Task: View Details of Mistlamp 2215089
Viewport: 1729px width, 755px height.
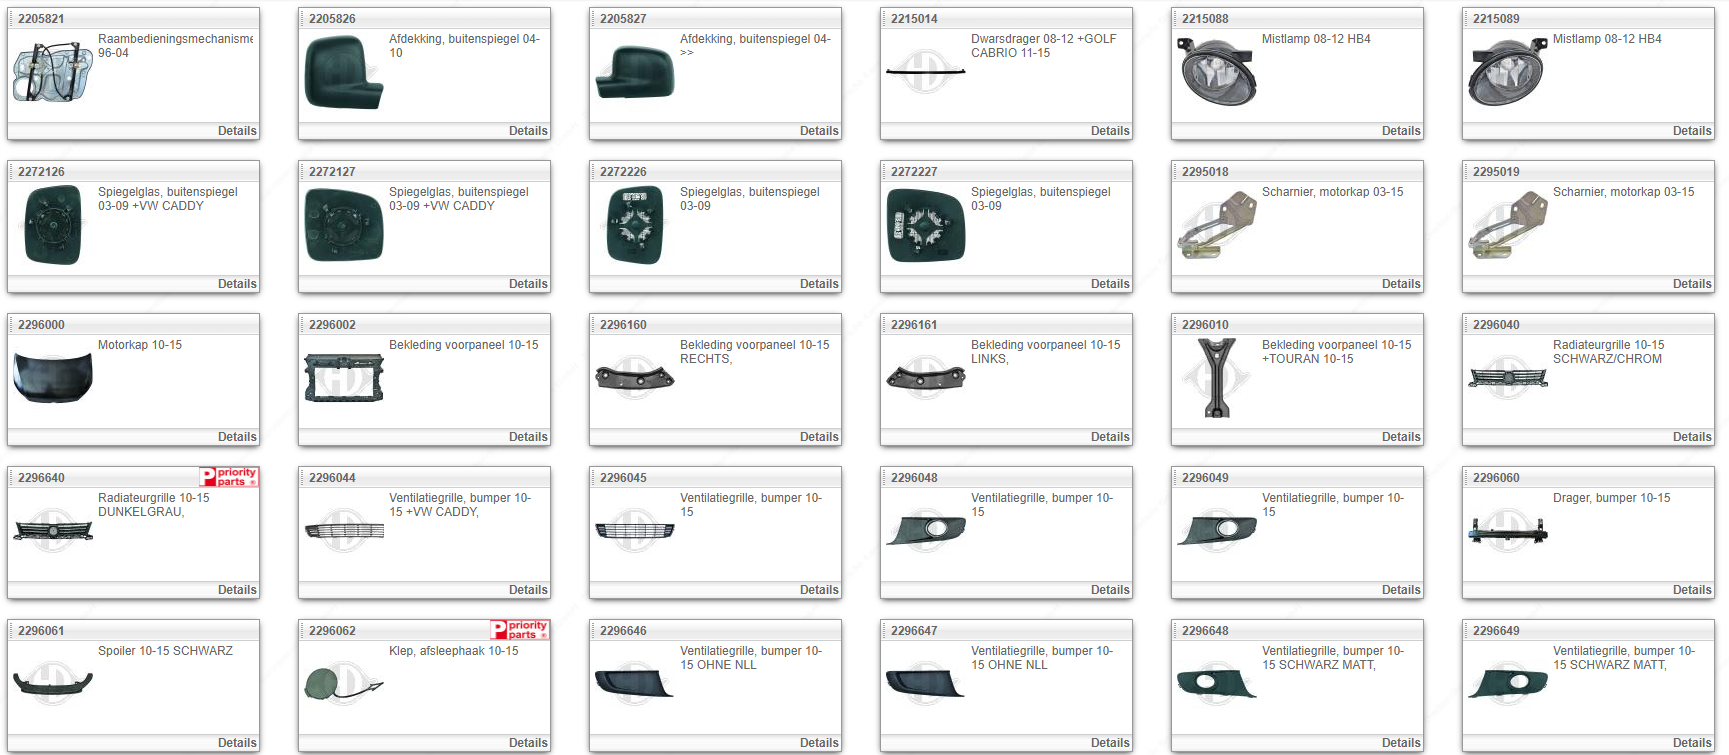Action: tap(1691, 131)
